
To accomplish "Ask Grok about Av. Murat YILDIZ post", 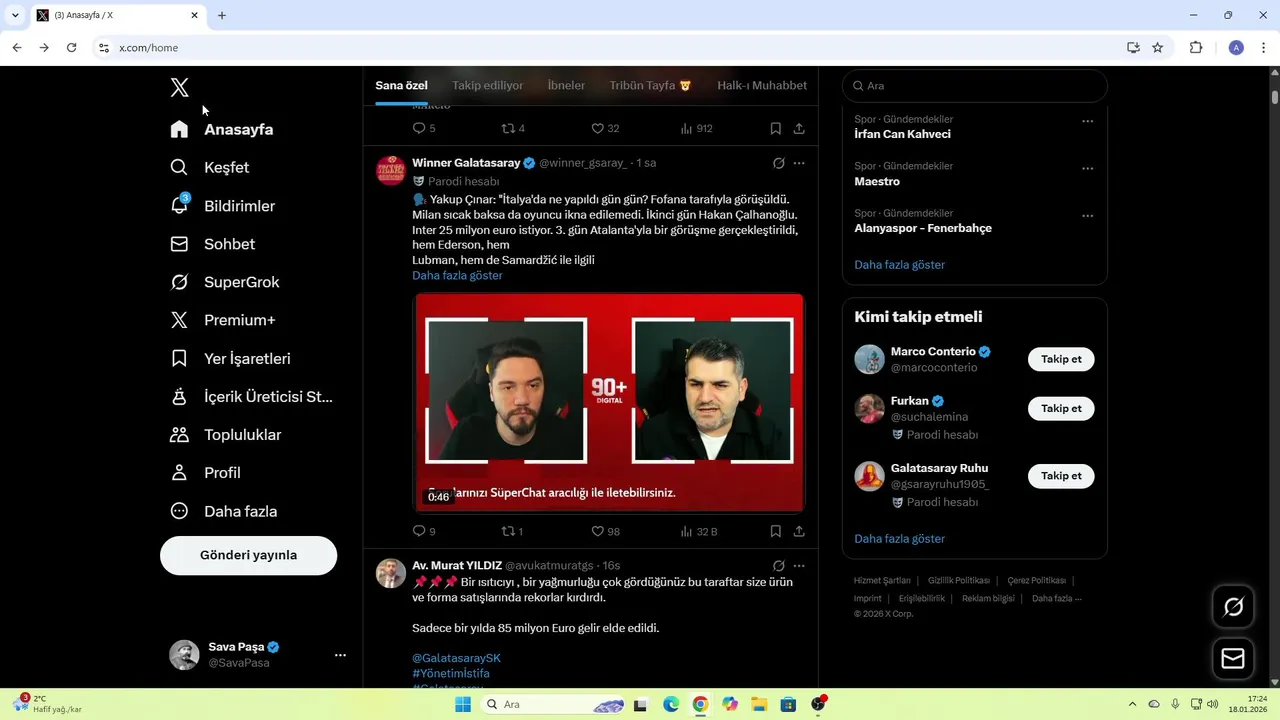I will [779, 566].
